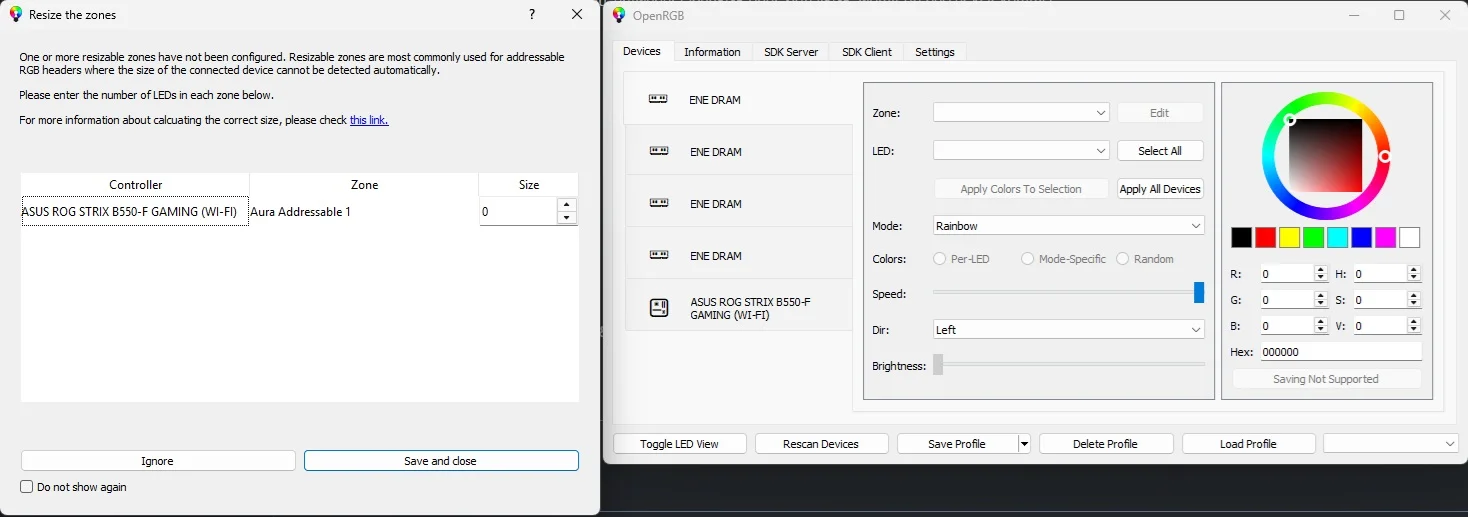Select the second ENE DRAM device
The image size is (1468, 517).
coord(738,152)
